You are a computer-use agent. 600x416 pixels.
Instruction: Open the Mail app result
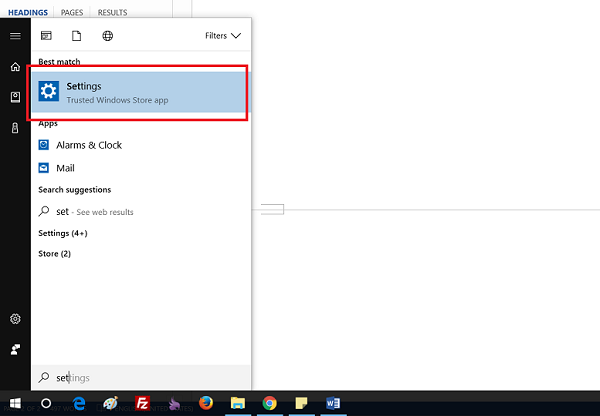[x=65, y=168]
